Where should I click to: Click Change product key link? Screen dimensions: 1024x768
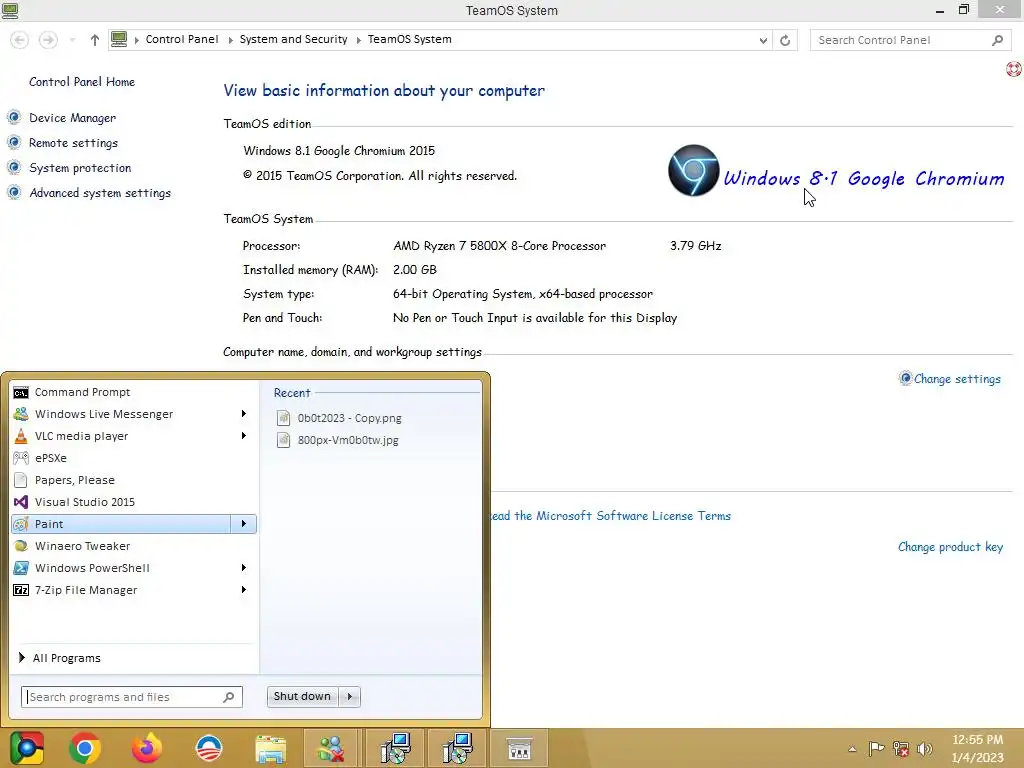(x=950, y=547)
